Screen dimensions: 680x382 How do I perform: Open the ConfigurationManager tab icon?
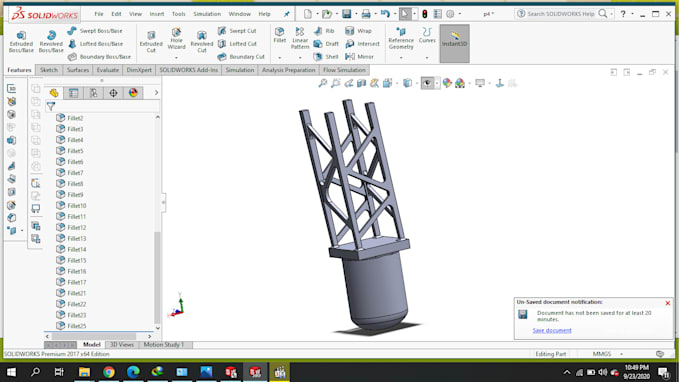[x=93, y=93]
